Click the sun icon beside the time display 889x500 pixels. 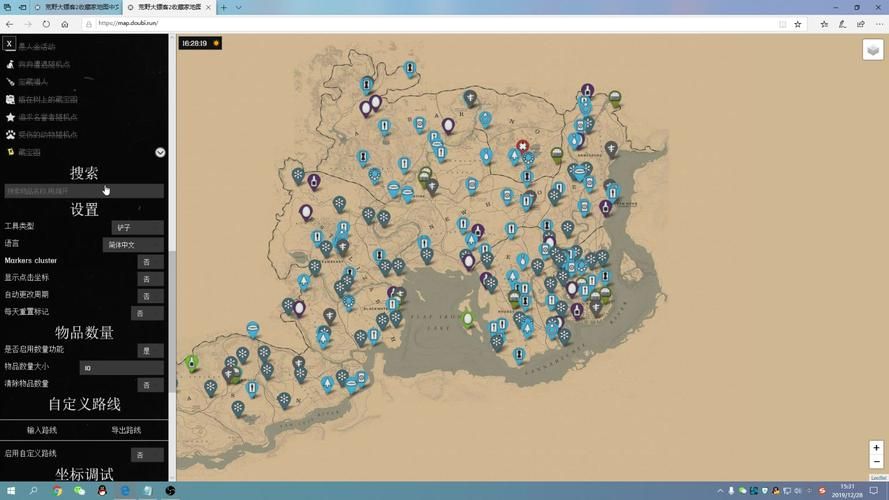tap(216, 43)
